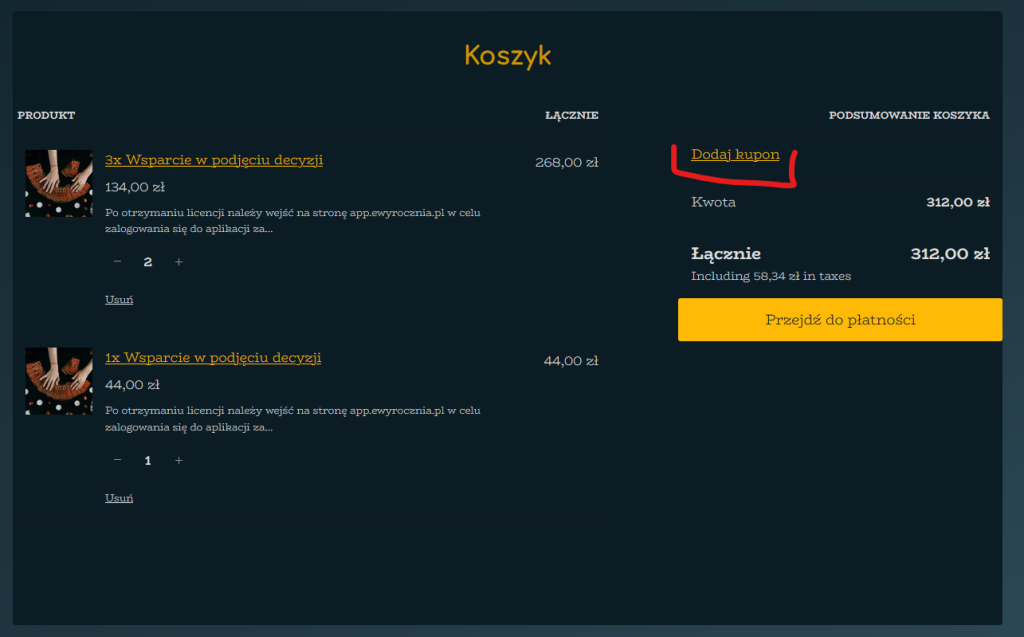The width and height of the screenshot is (1024, 637).
Task: Open the '1x Wsparcie w podjęciu decyzji' link
Action: (x=213, y=358)
